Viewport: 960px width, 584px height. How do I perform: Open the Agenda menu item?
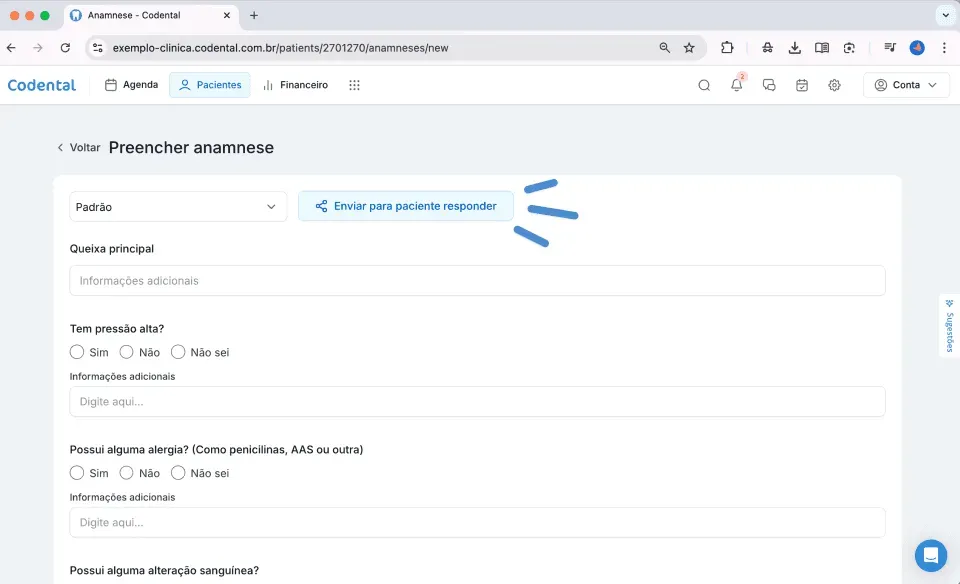(x=131, y=85)
